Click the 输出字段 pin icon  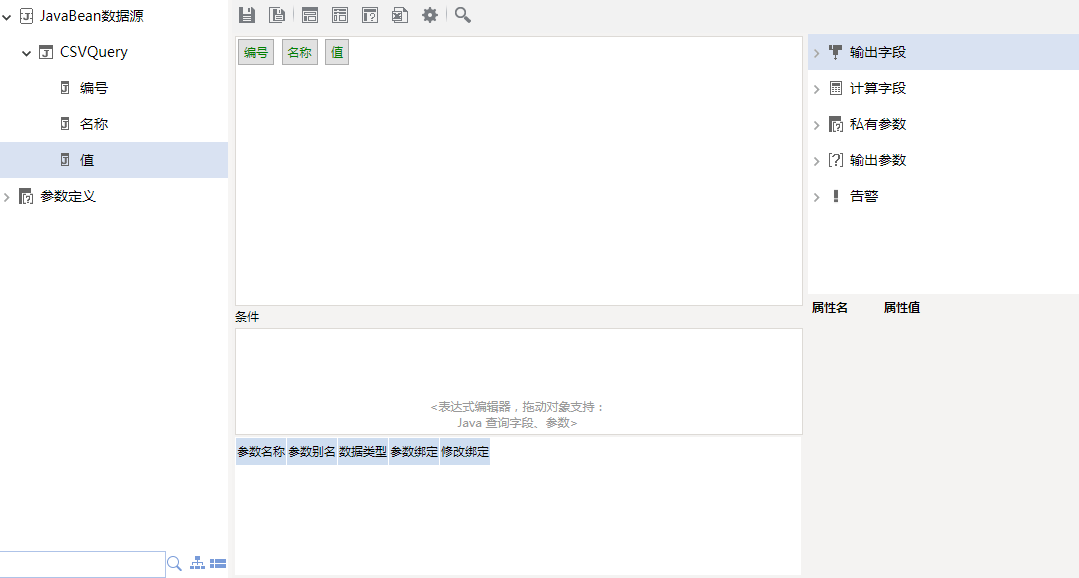pos(835,52)
